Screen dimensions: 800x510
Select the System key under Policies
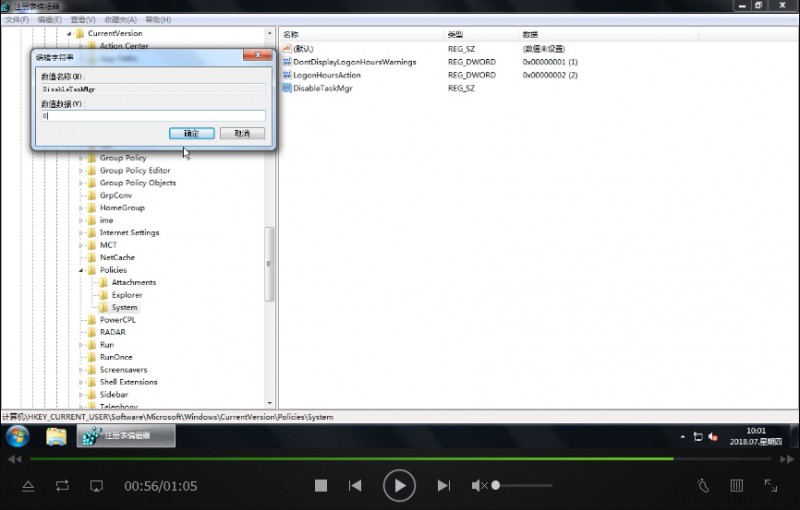pyautogui.click(x=124, y=307)
